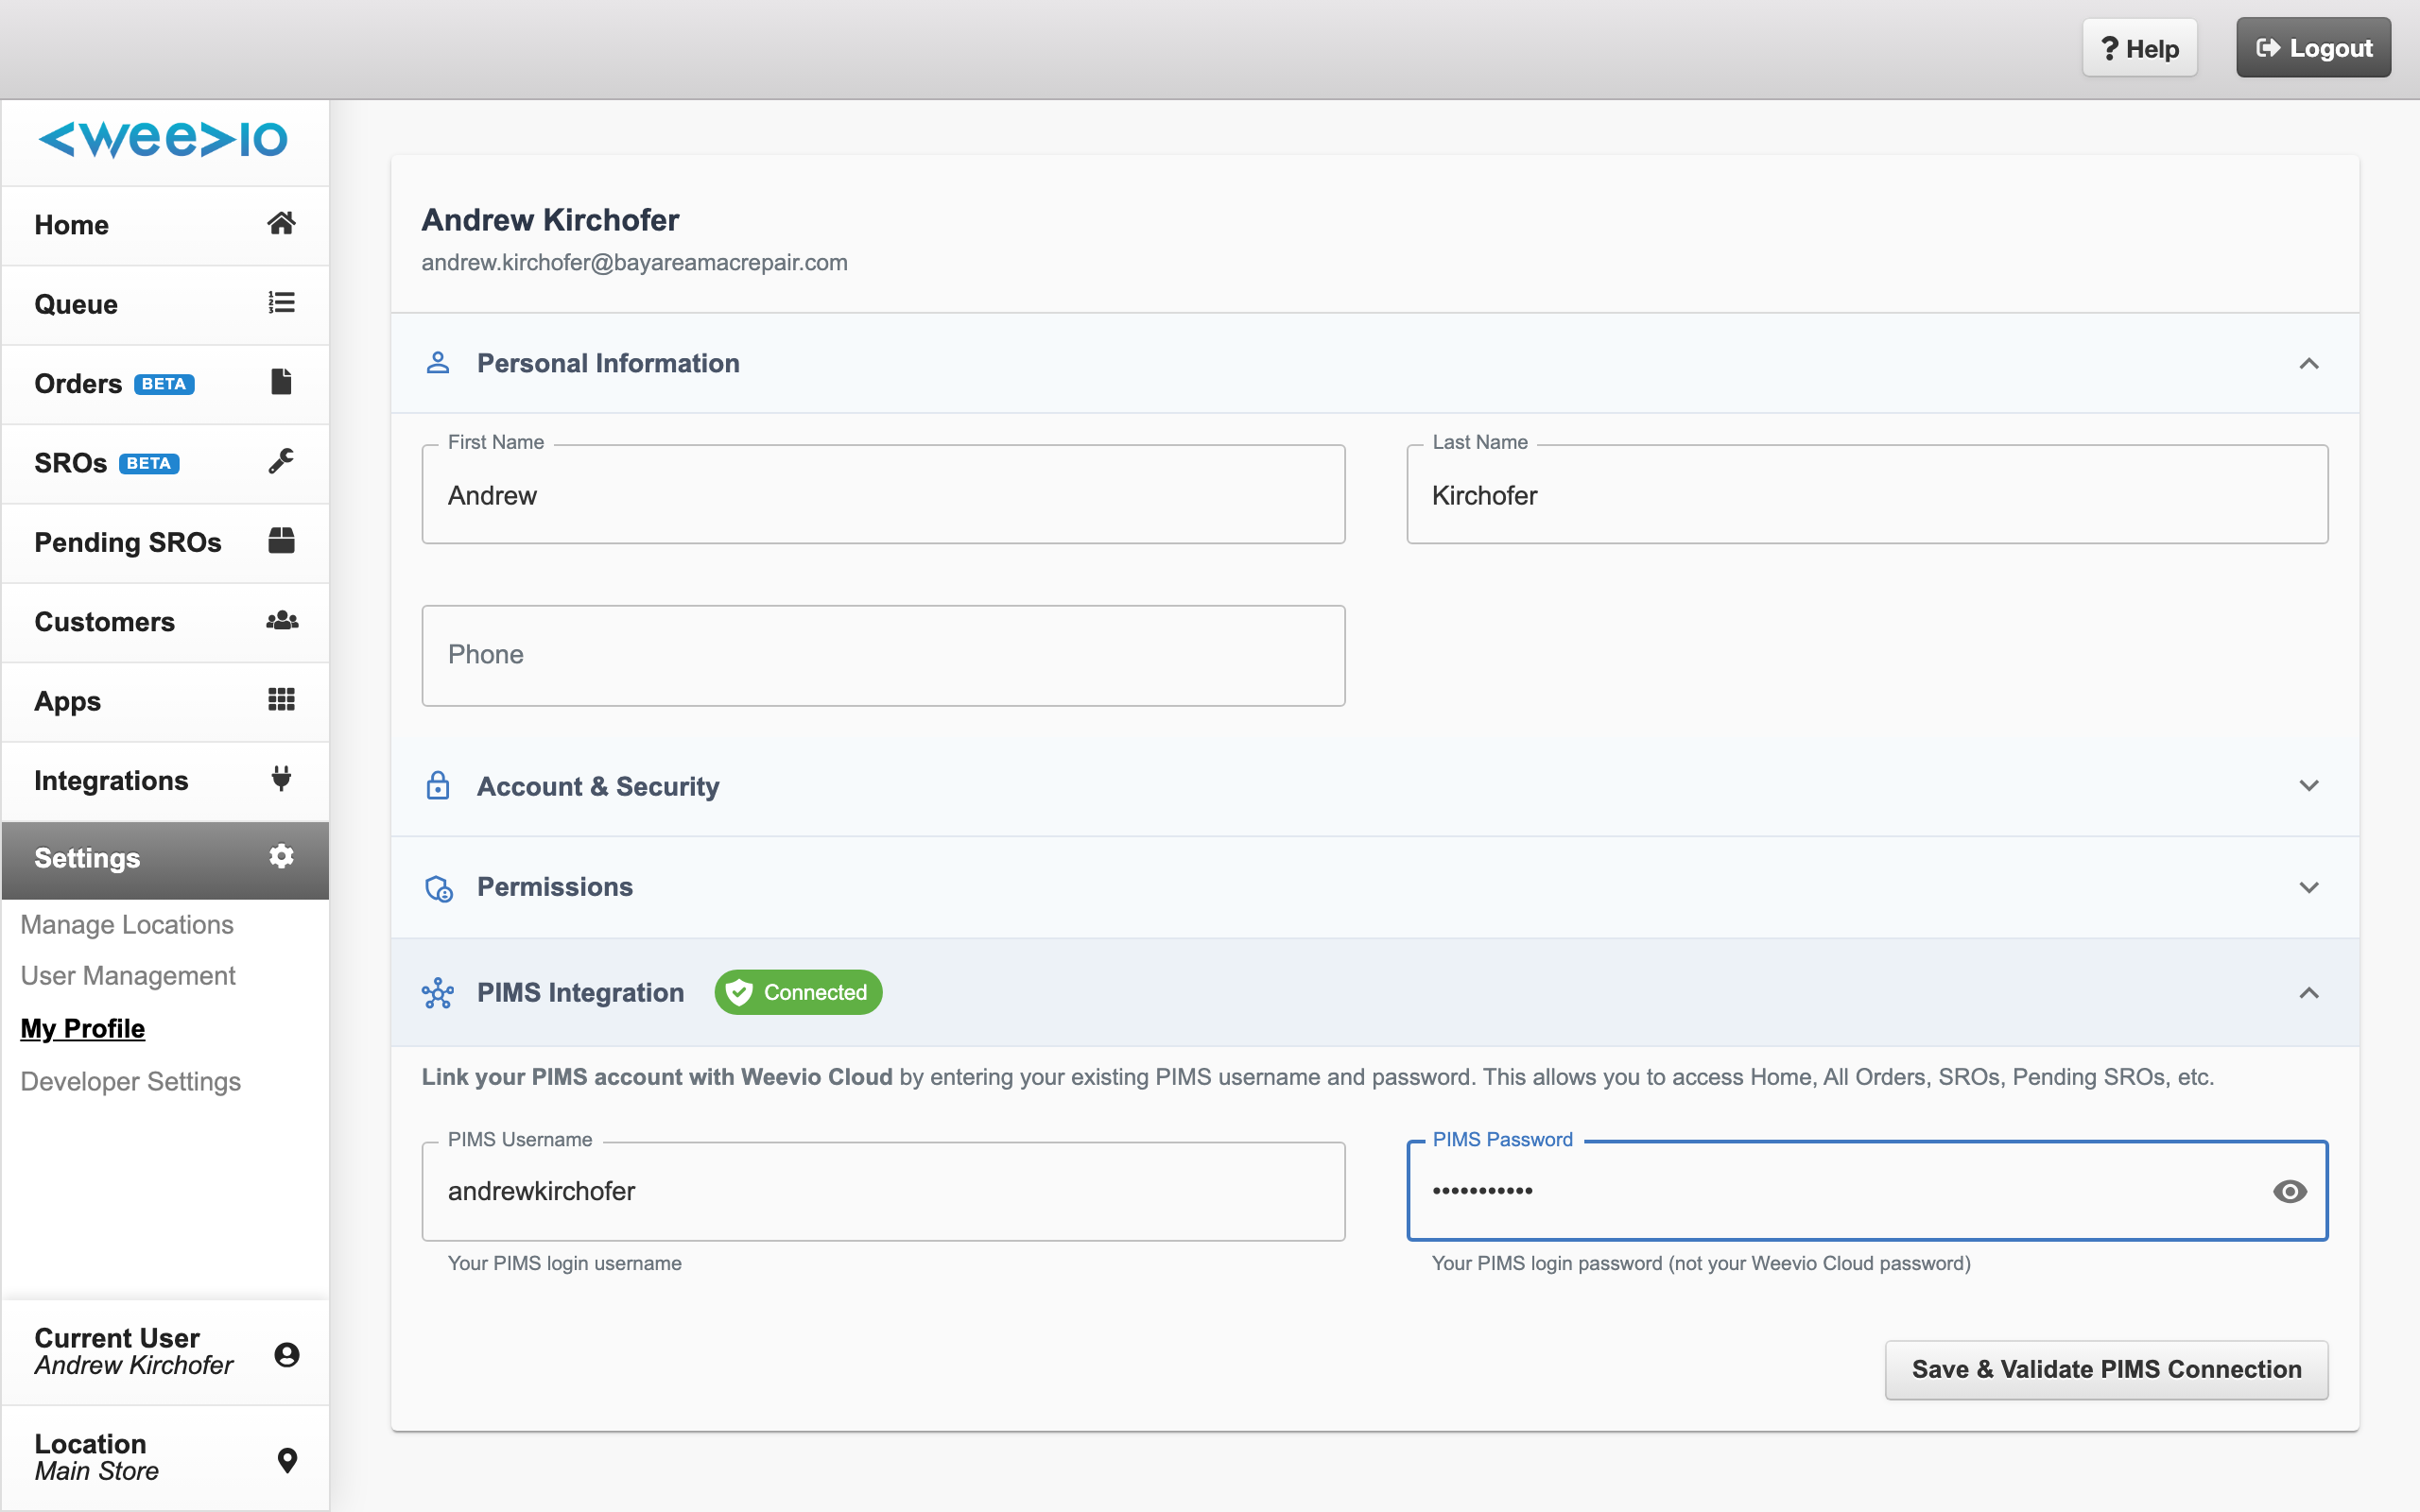Click the Pending SROs box icon
2420x1512 pixels.
coord(281,541)
